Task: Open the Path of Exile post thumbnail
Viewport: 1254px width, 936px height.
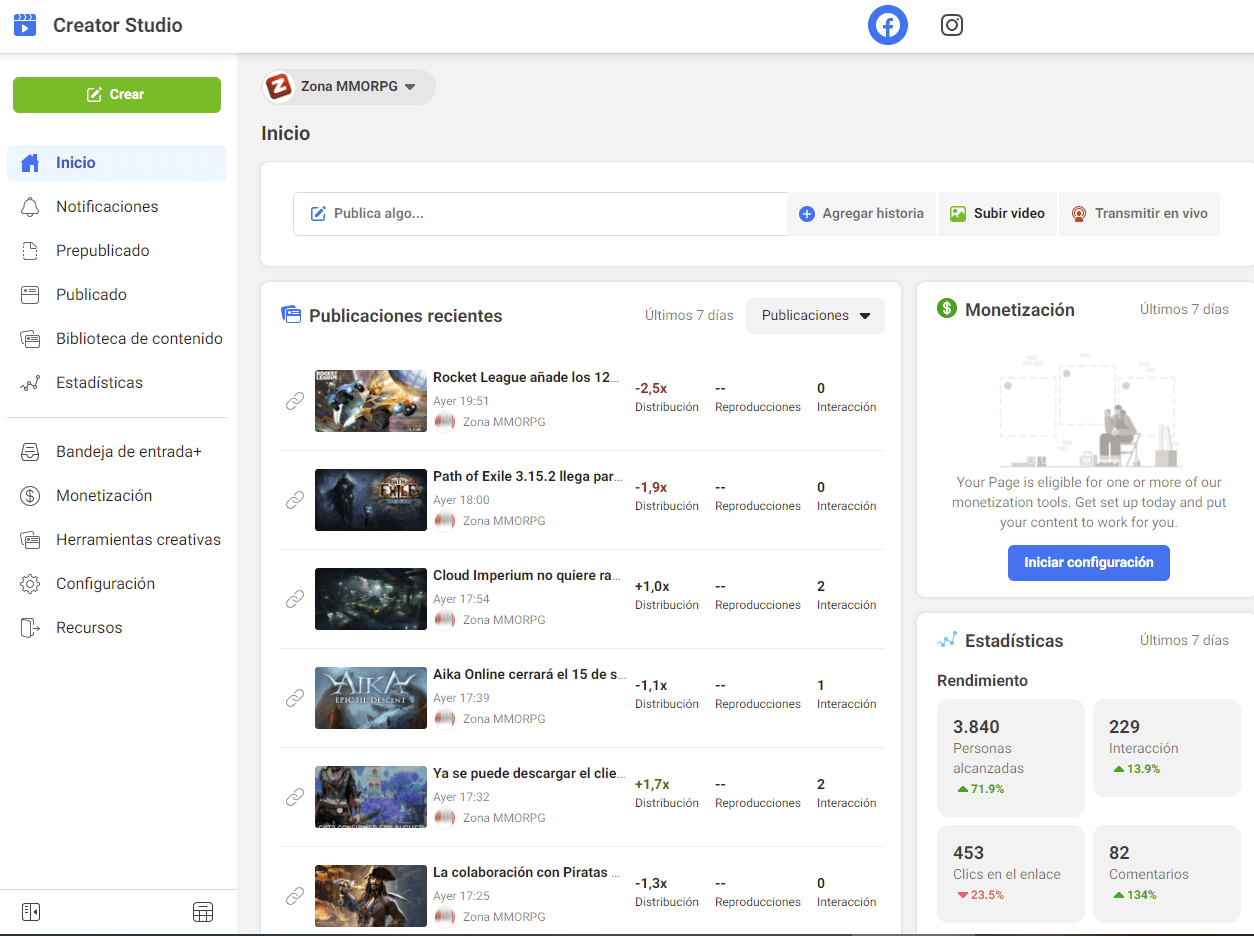Action: pyautogui.click(x=371, y=500)
